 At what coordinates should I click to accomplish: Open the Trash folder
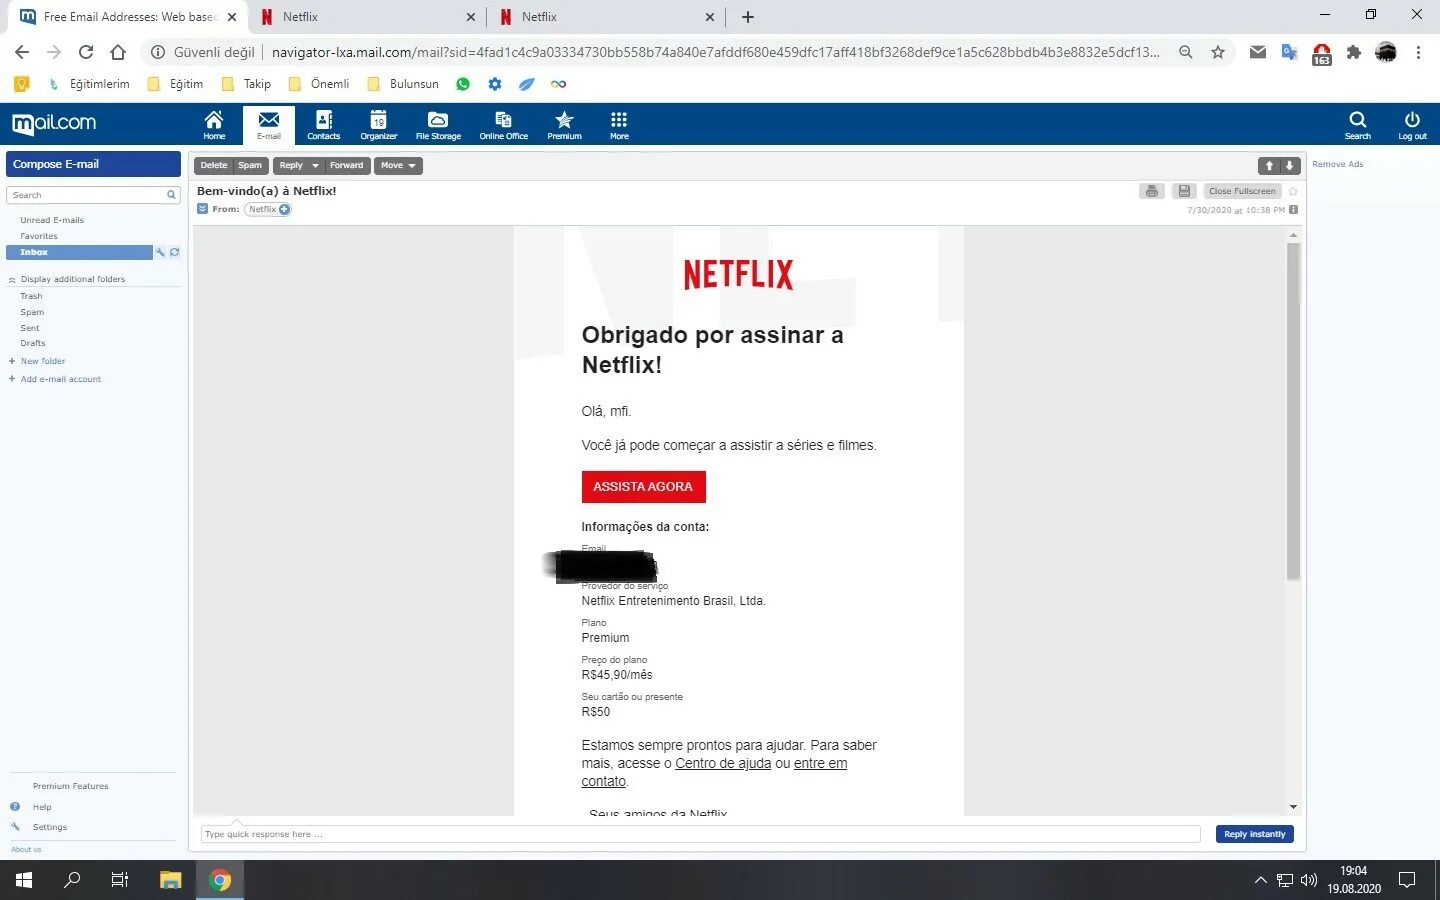(31, 296)
